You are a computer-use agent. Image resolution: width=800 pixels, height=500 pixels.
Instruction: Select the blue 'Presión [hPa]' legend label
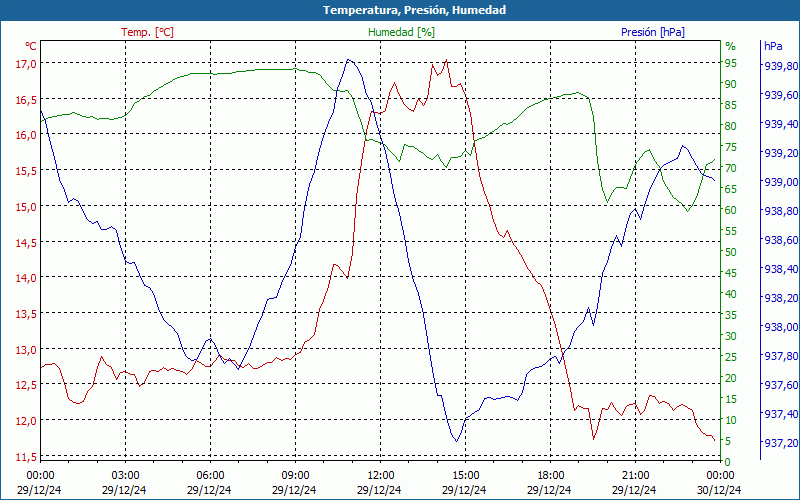[x=653, y=32]
